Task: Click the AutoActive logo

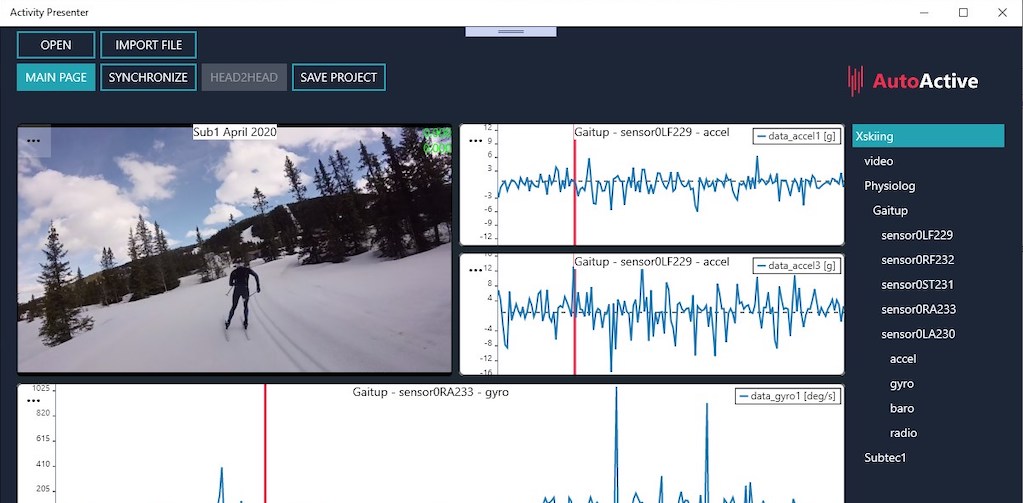Action: coord(912,81)
